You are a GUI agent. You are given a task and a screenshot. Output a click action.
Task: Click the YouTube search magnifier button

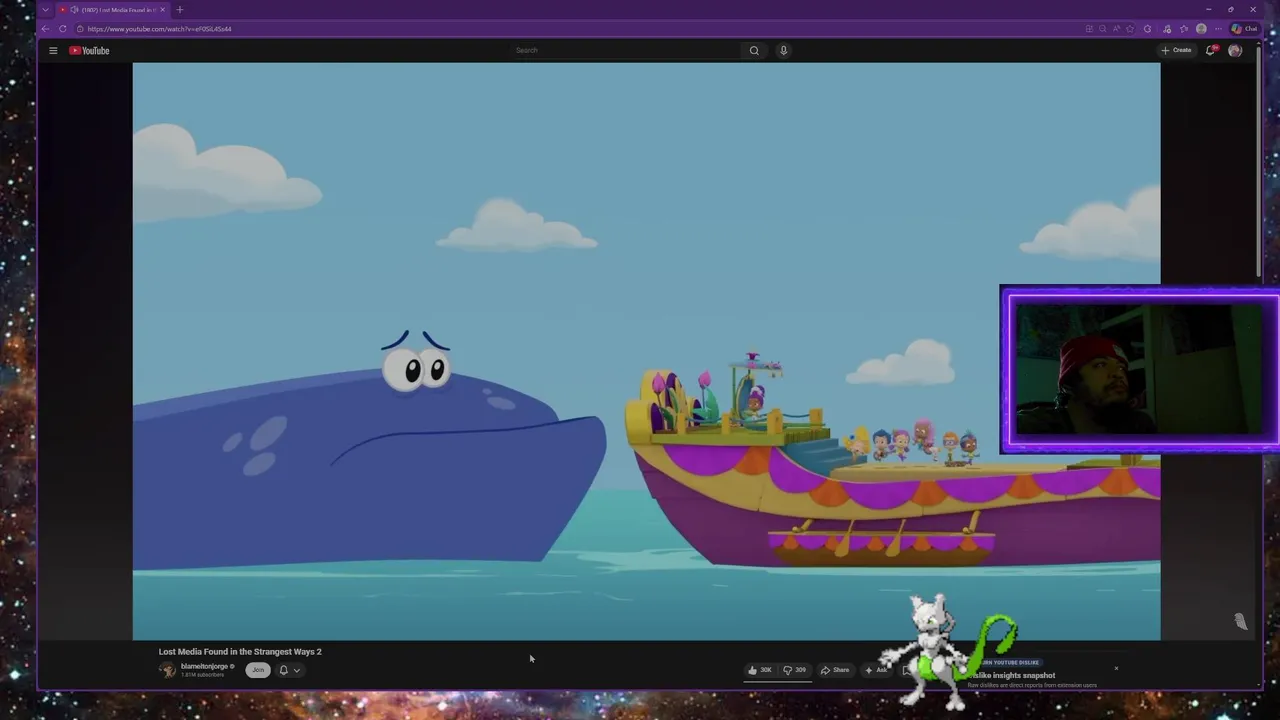click(754, 50)
